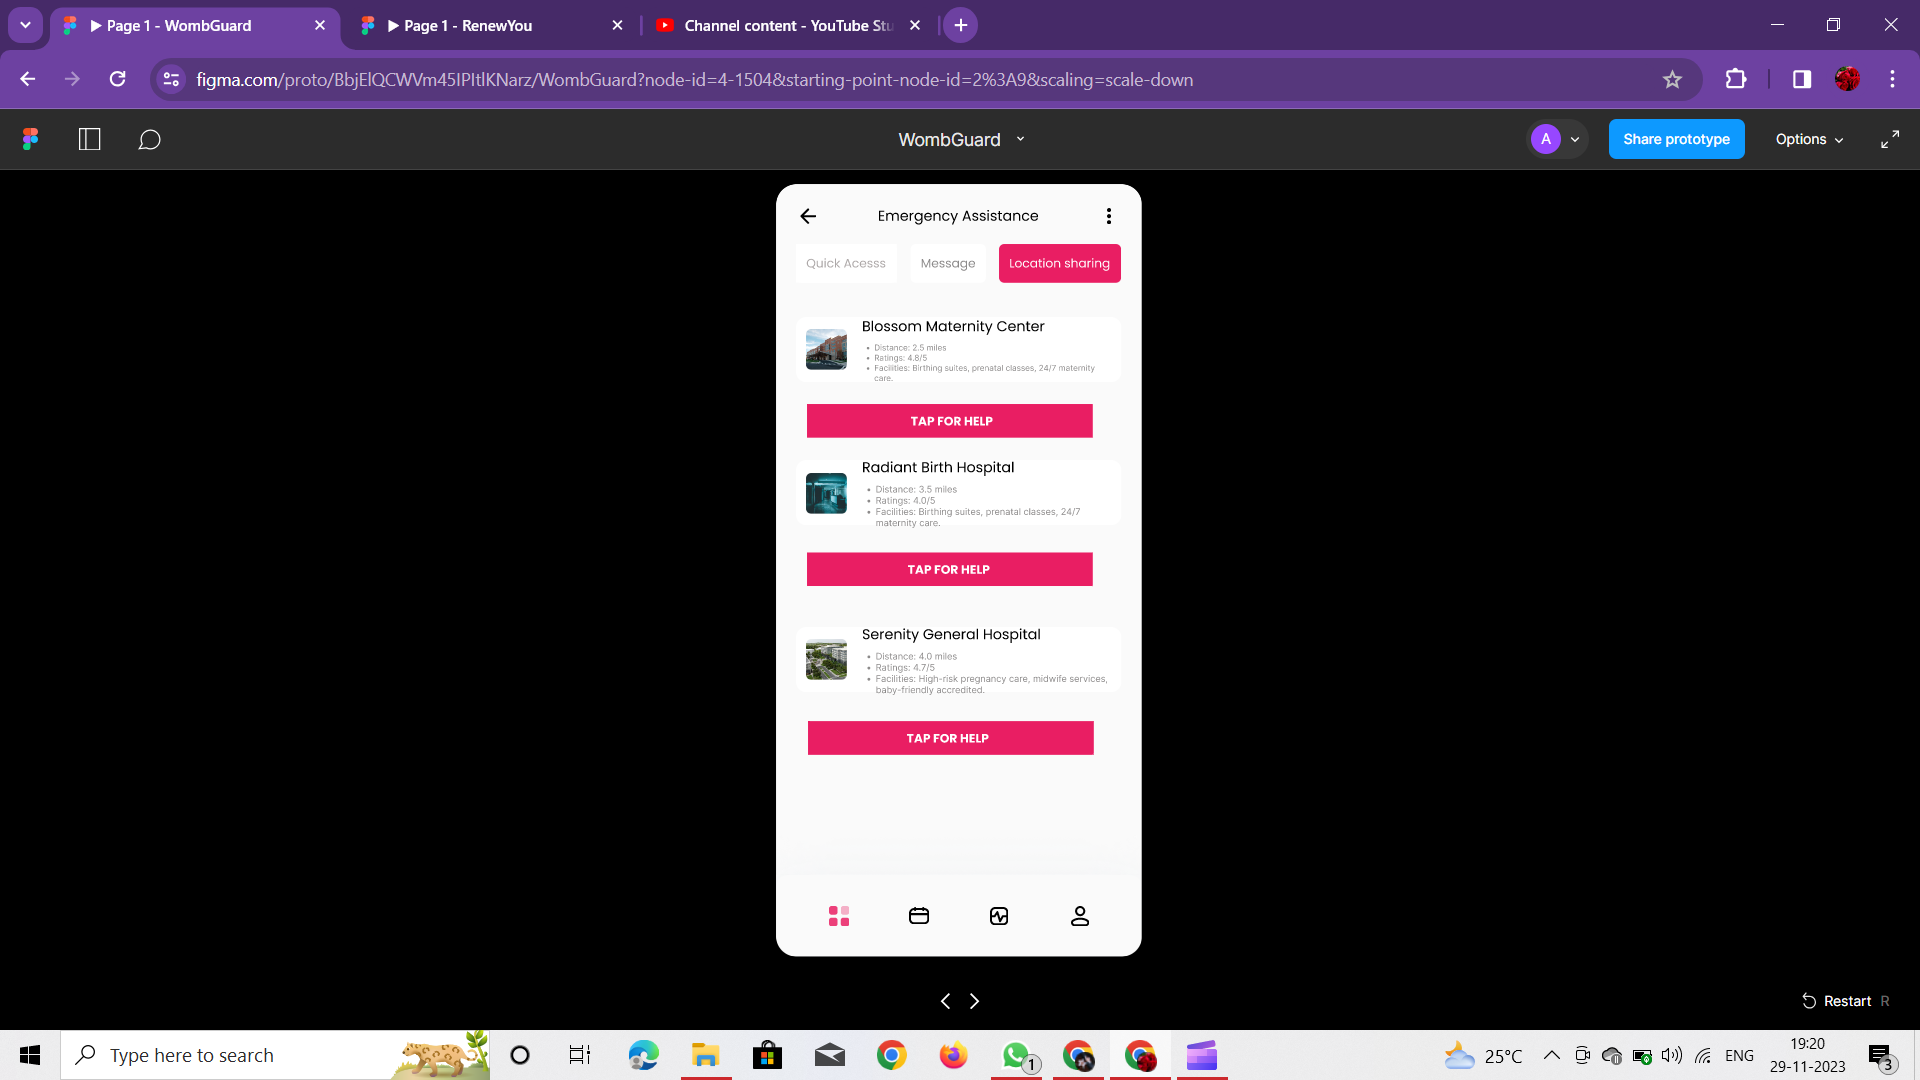Tap the profile person icon in bottom nav
1920x1080 pixels.
[1080, 916]
